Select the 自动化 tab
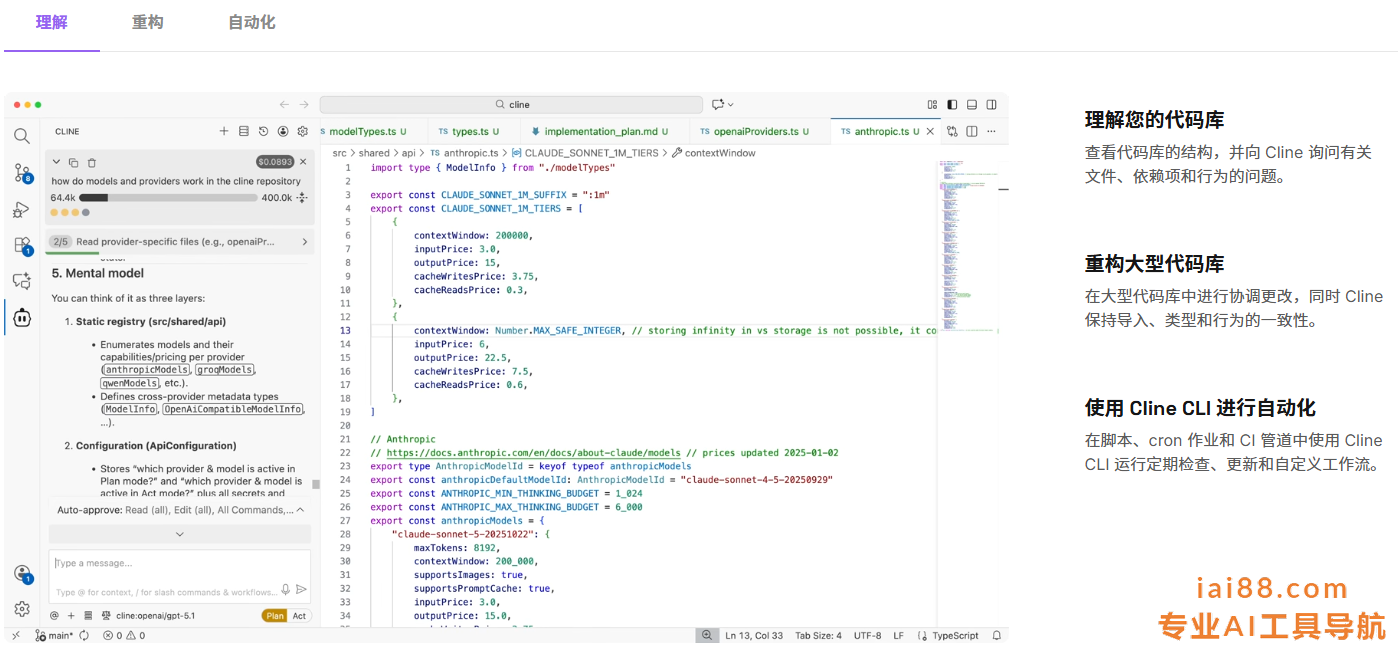The width and height of the screenshot is (1398, 652). tap(252, 22)
